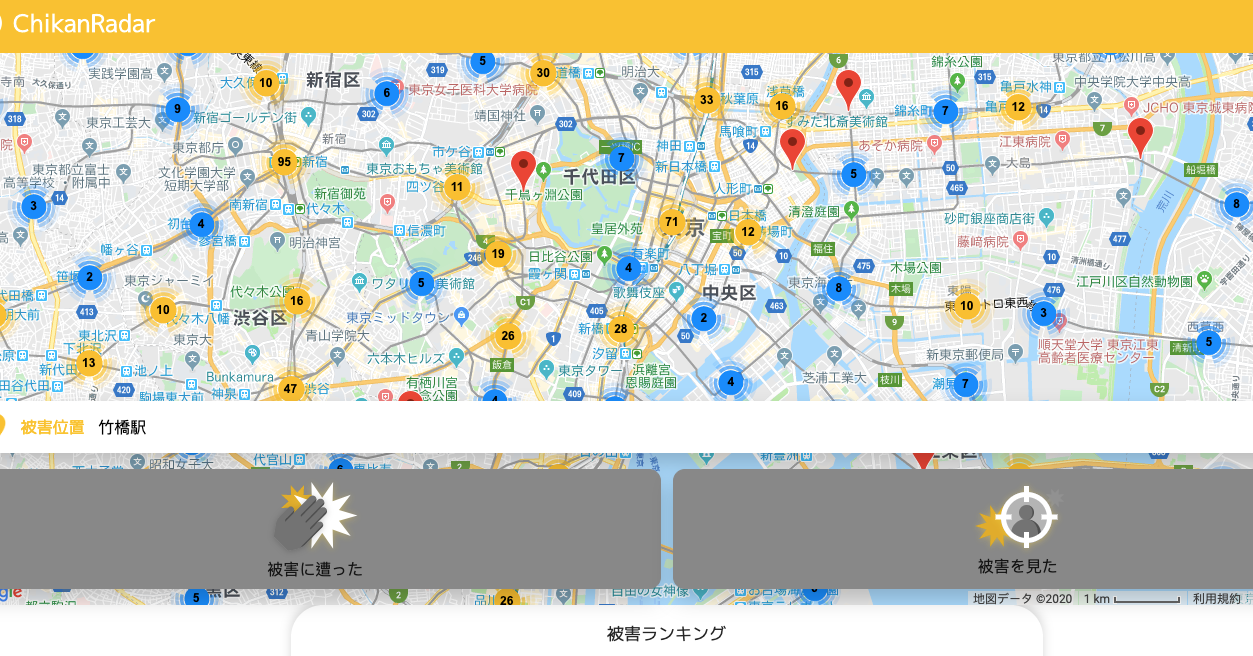
Task: Click the red pin near 船堀橋
Action: (1140, 137)
